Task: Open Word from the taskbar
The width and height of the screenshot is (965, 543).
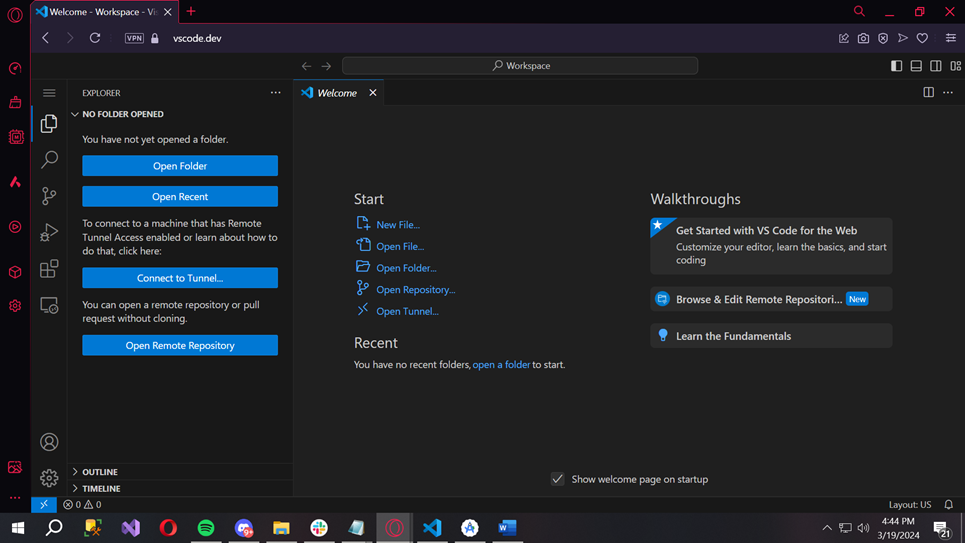Action: point(507,528)
